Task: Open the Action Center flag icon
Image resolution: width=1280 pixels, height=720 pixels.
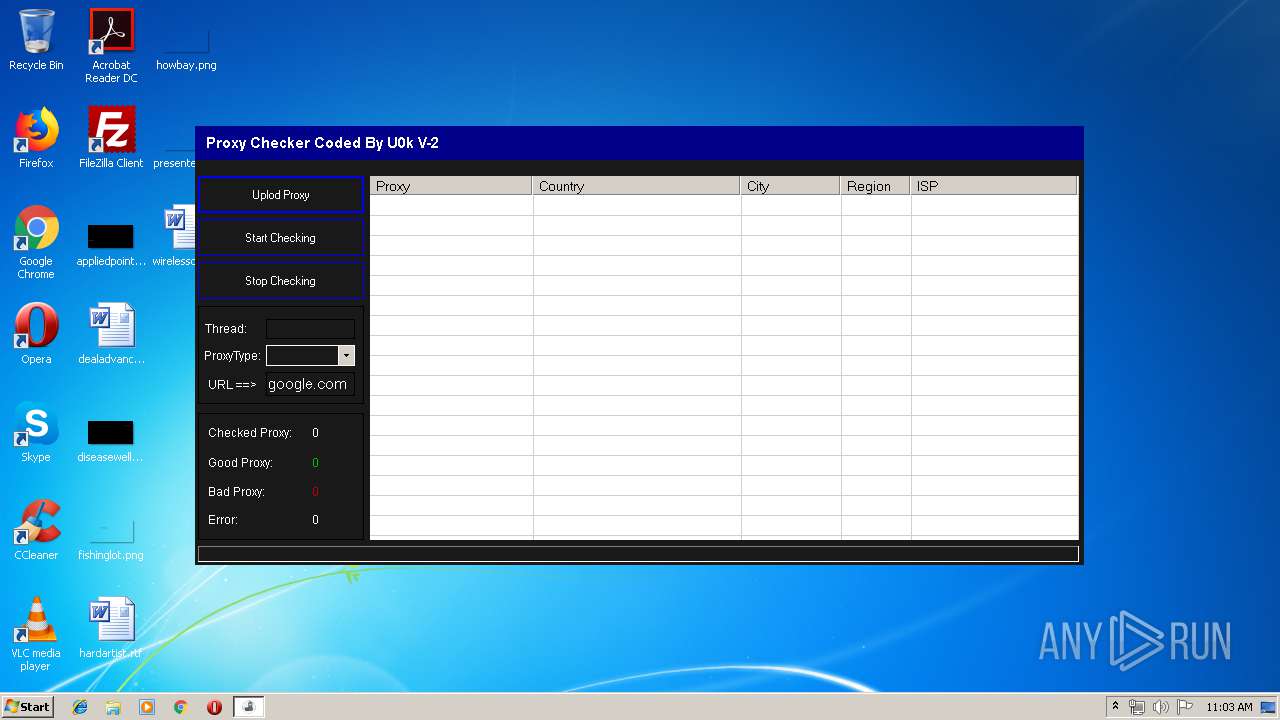Action: [1185, 707]
